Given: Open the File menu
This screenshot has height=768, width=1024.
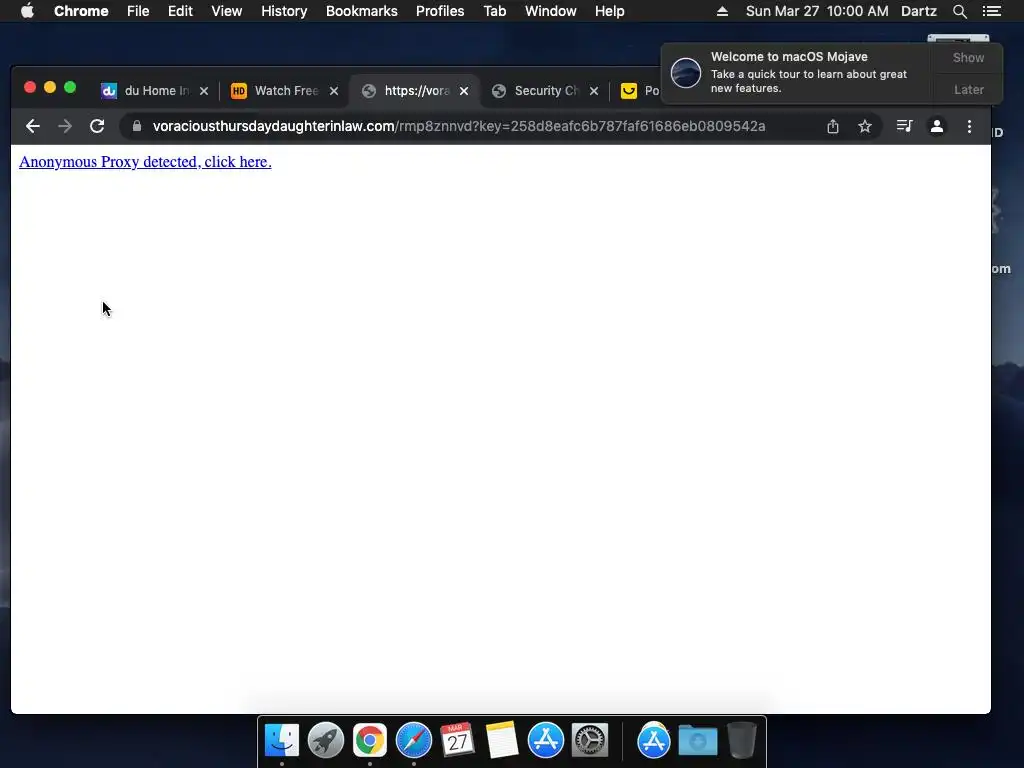Looking at the screenshot, I should [138, 11].
